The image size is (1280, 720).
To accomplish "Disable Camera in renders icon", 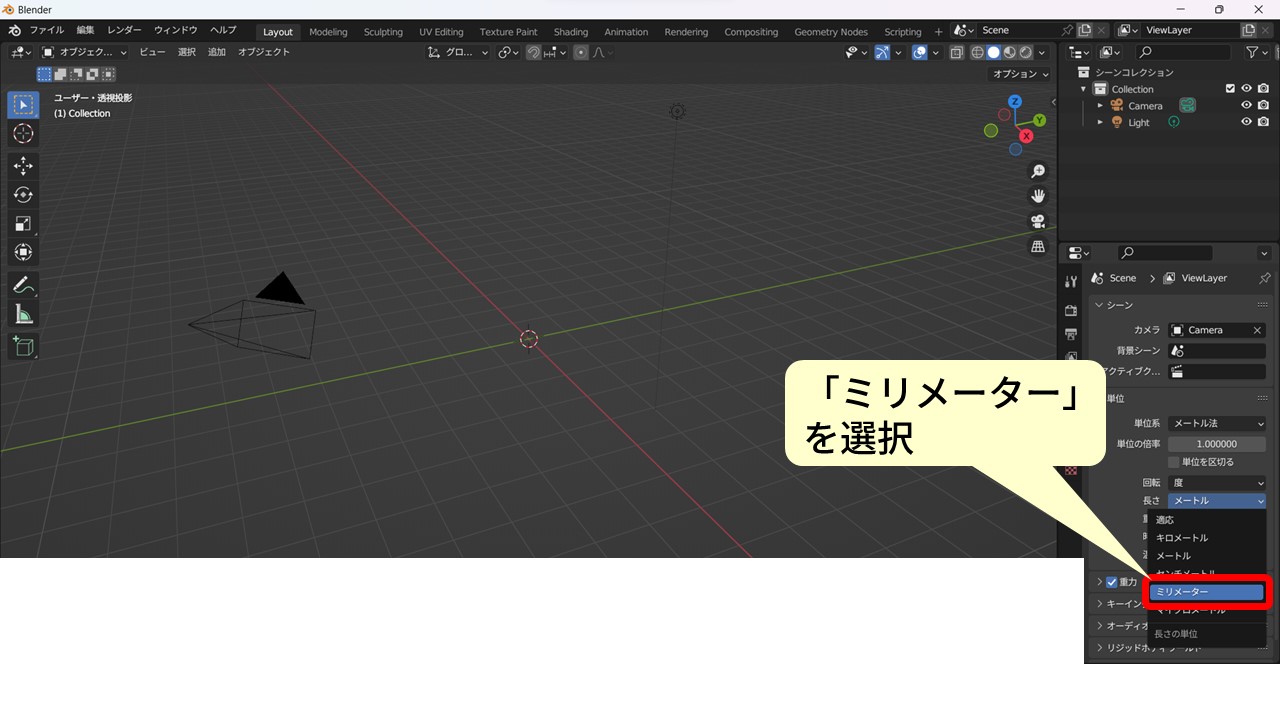I will pos(1264,105).
